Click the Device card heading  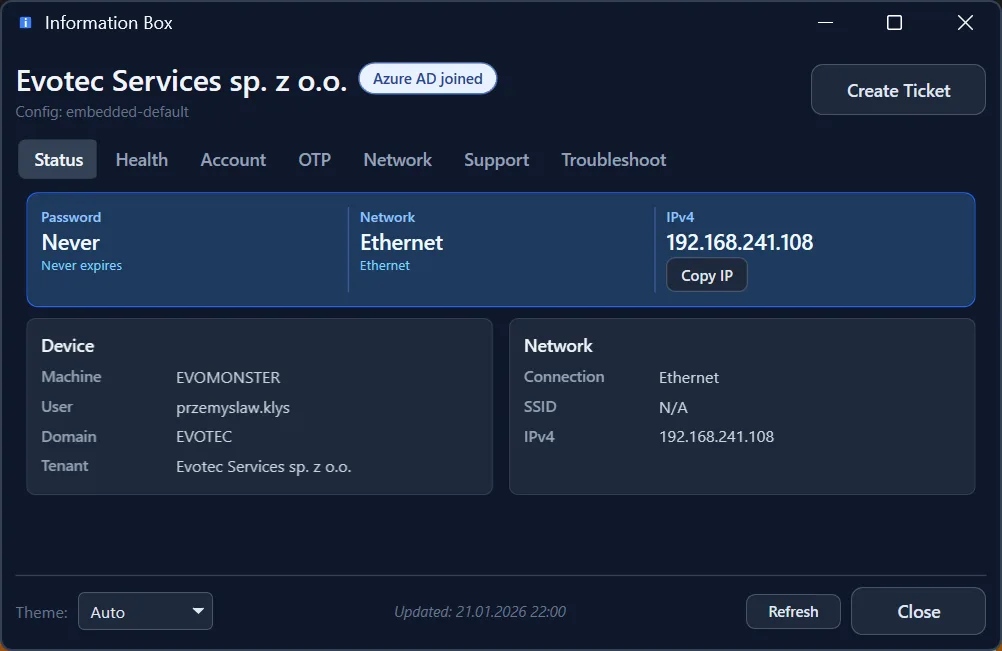coord(67,346)
